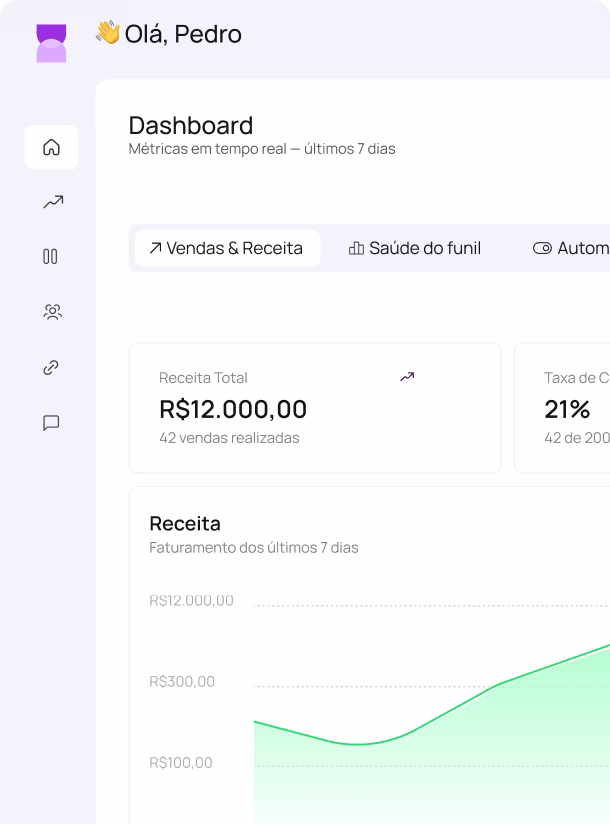Image resolution: width=610 pixels, height=824 pixels.
Task: Open the Home sidebar icon
Action: pos(51,147)
